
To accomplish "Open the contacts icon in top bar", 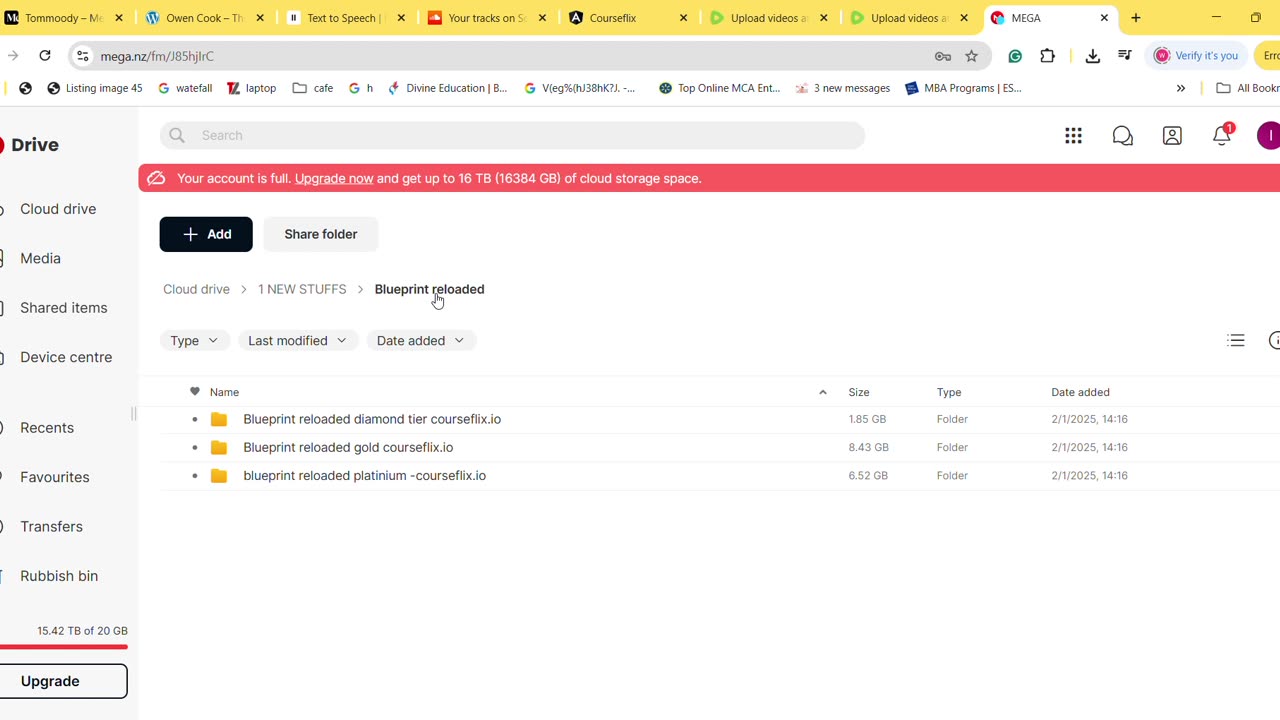I will pyautogui.click(x=1172, y=136).
